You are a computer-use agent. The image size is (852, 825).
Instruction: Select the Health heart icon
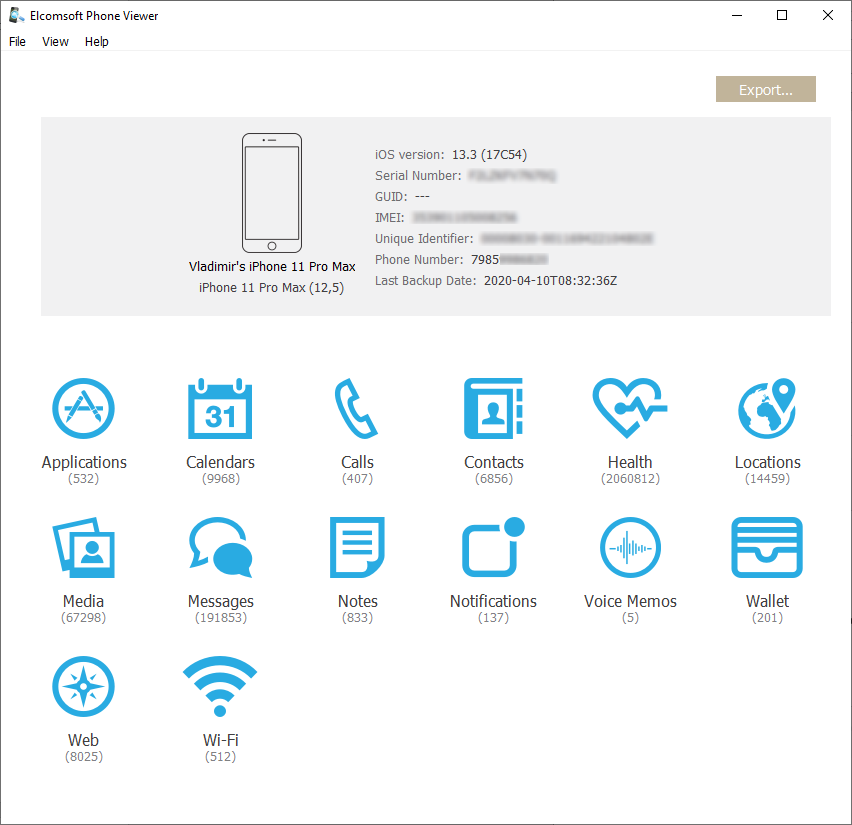[x=630, y=409]
